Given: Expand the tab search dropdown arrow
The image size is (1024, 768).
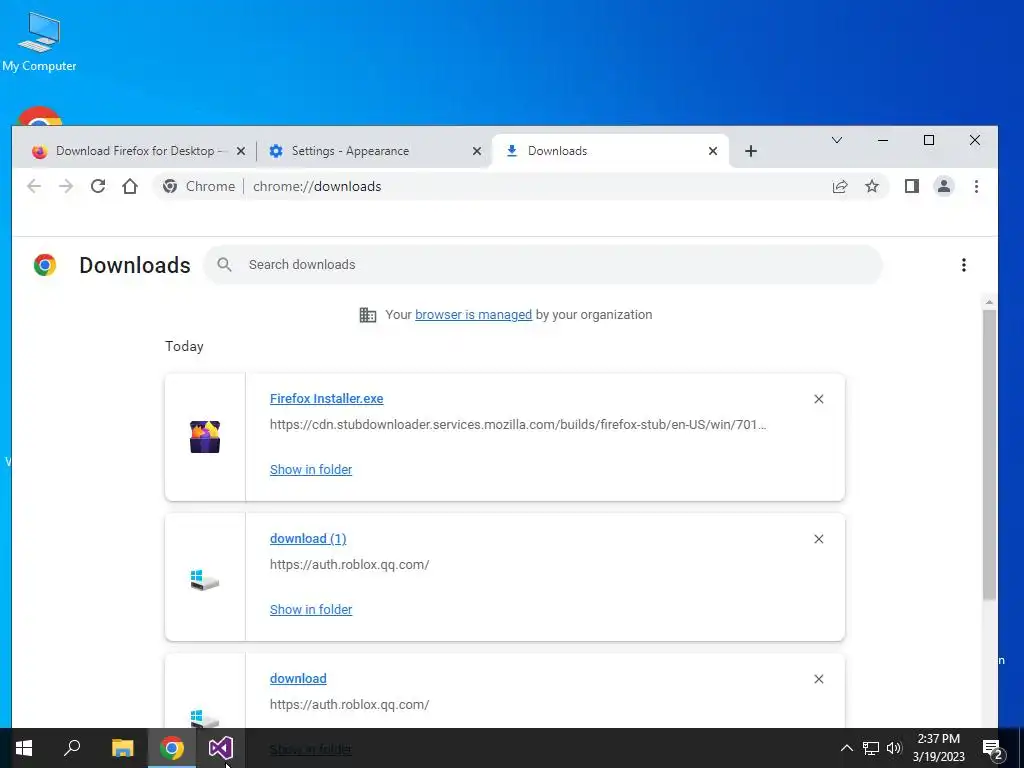Looking at the screenshot, I should (837, 140).
